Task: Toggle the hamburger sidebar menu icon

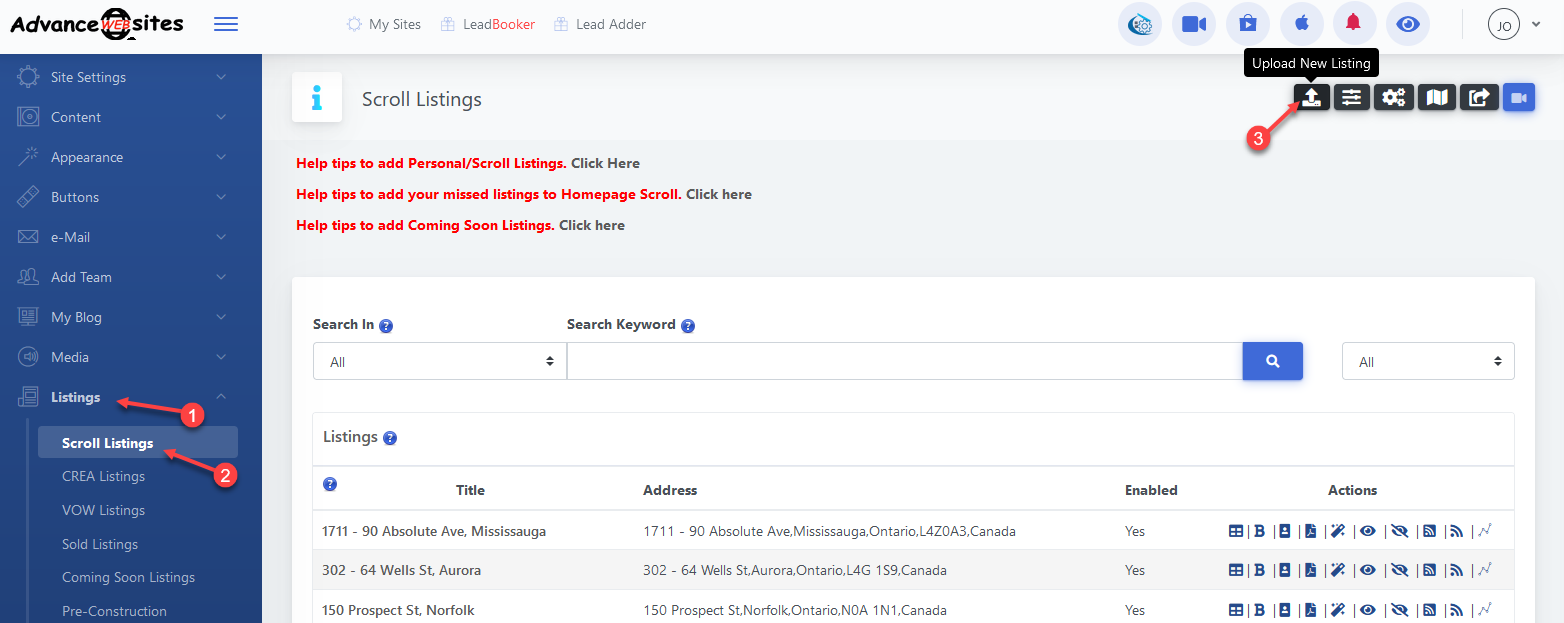Action: click(x=226, y=24)
